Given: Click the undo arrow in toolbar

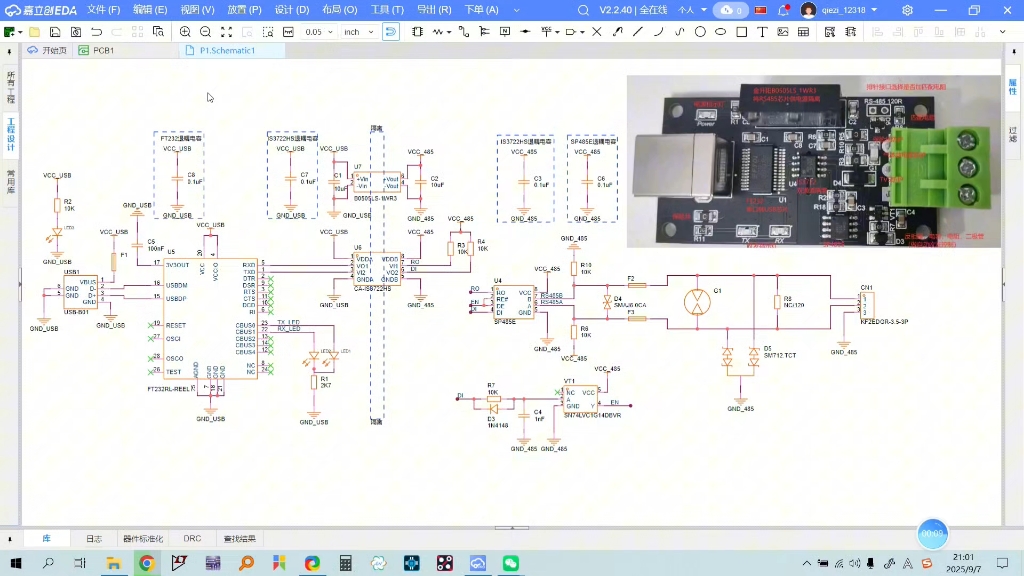Looking at the screenshot, I should coord(97,32).
